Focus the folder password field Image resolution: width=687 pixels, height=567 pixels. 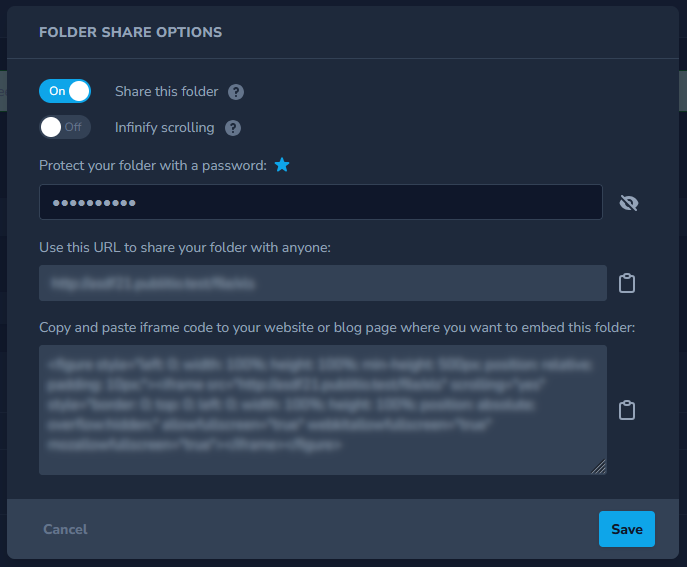pos(321,202)
